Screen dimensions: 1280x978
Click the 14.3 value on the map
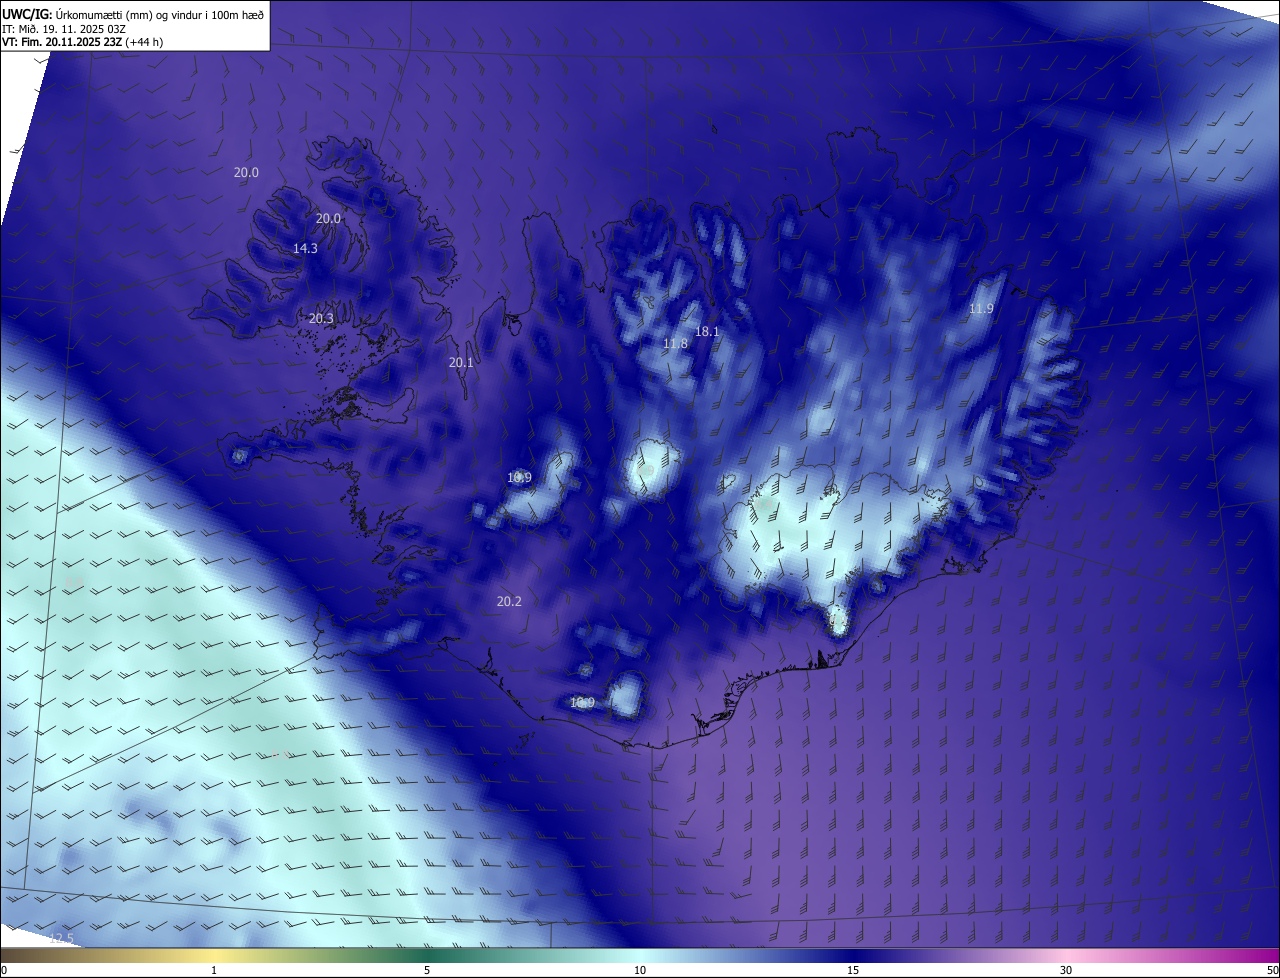(x=305, y=248)
